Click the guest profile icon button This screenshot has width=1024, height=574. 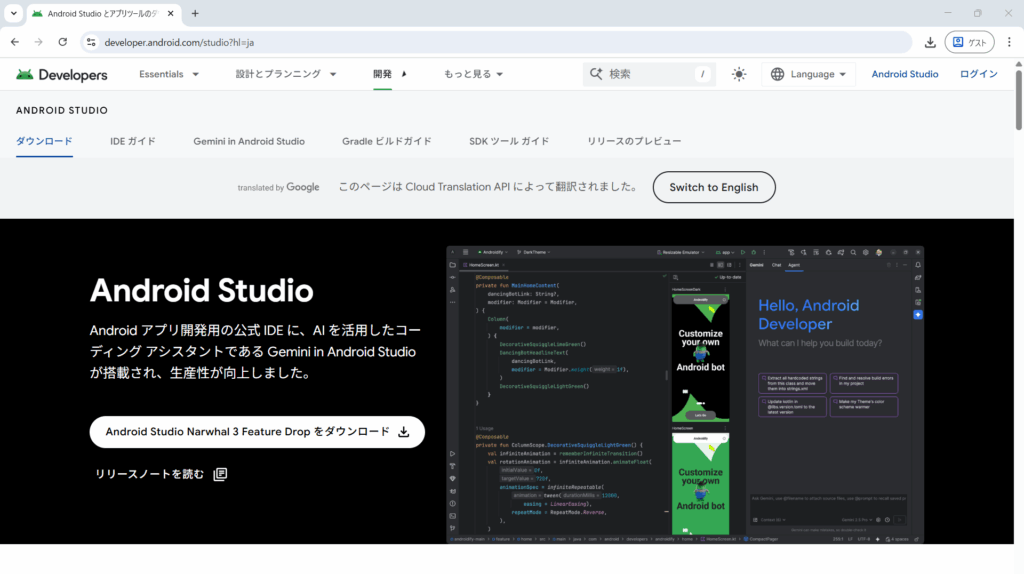click(x=969, y=42)
